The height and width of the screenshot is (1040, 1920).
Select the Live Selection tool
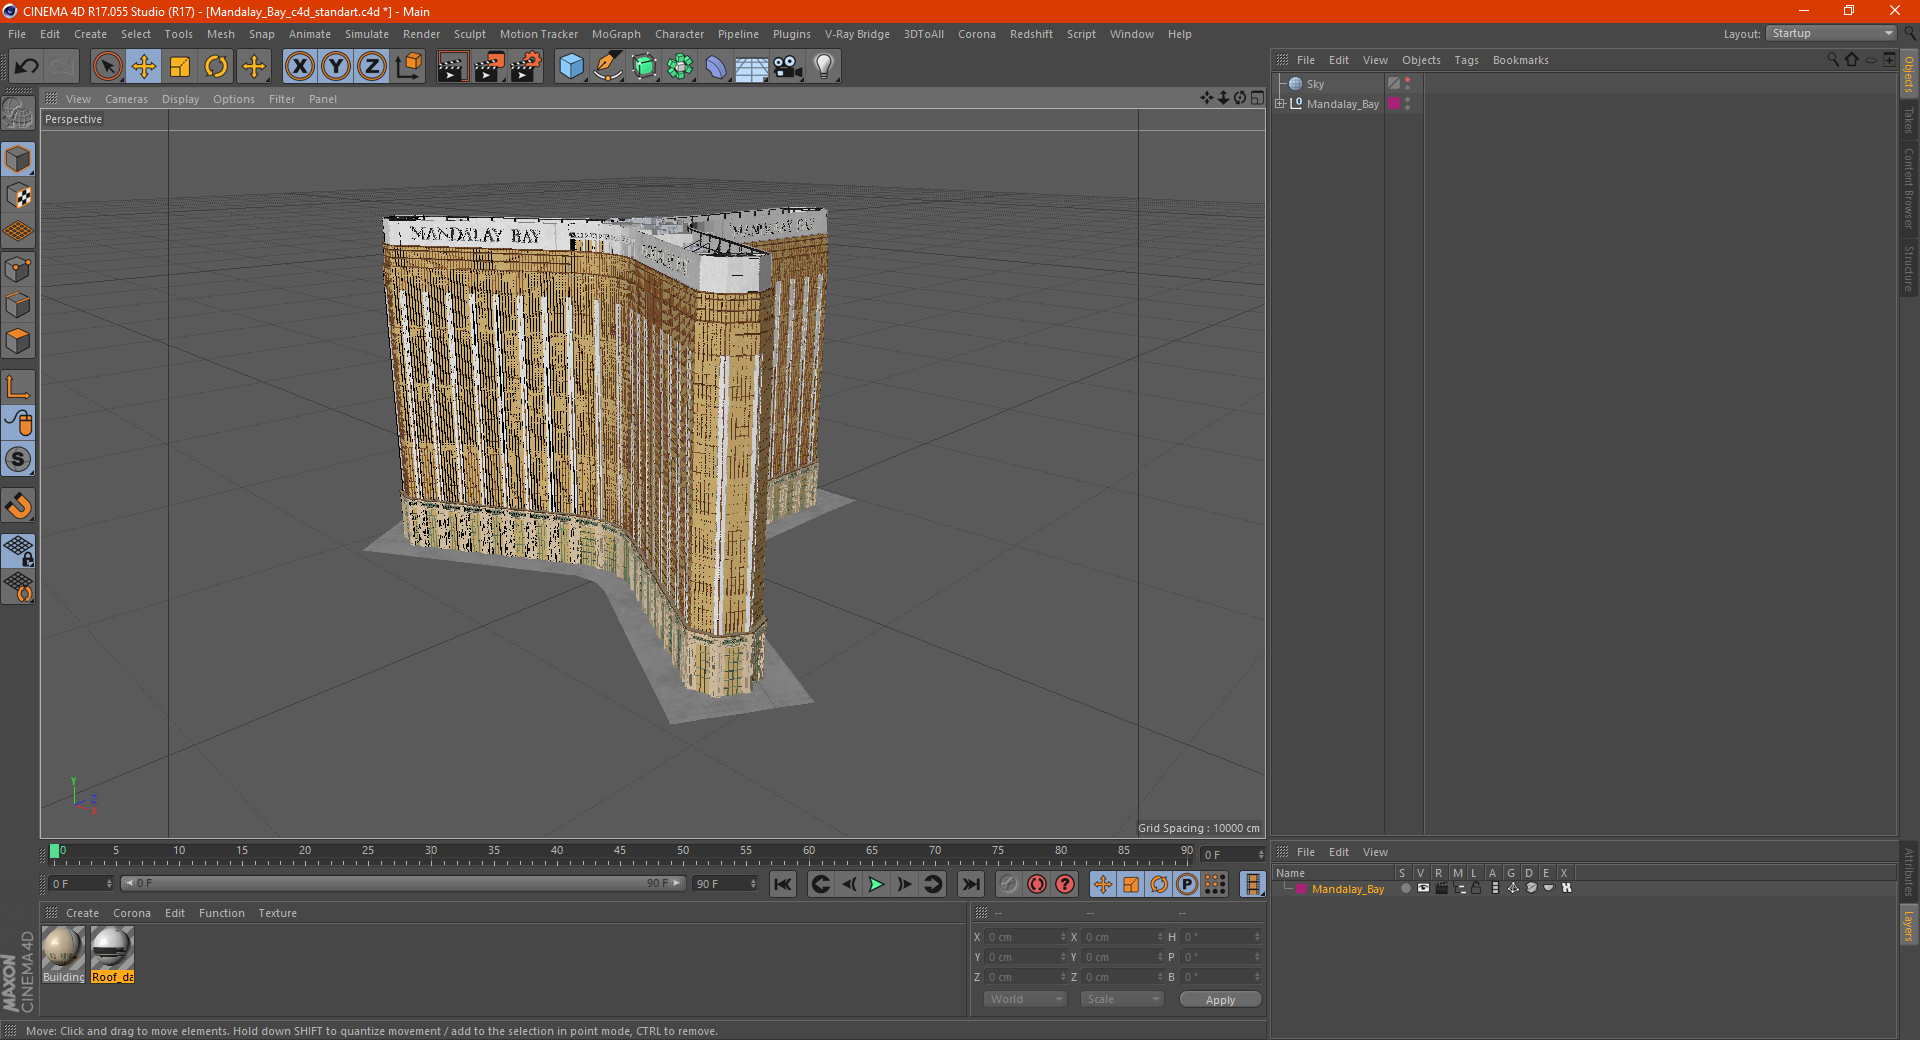(x=107, y=67)
